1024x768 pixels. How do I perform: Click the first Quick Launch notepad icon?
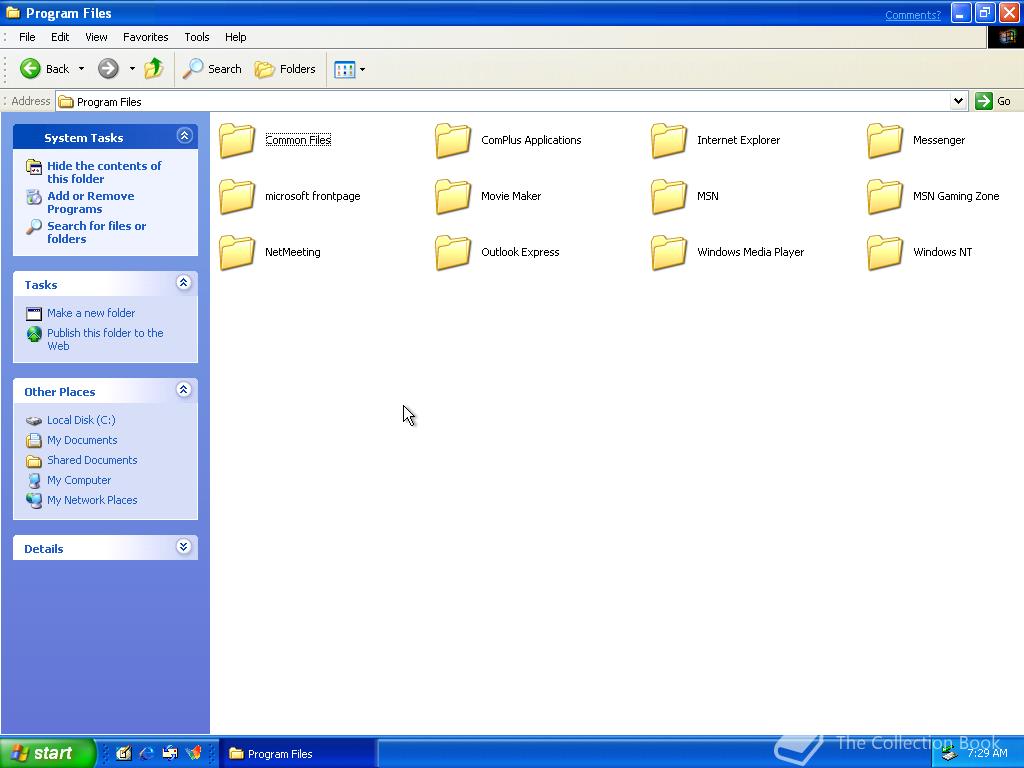point(123,754)
